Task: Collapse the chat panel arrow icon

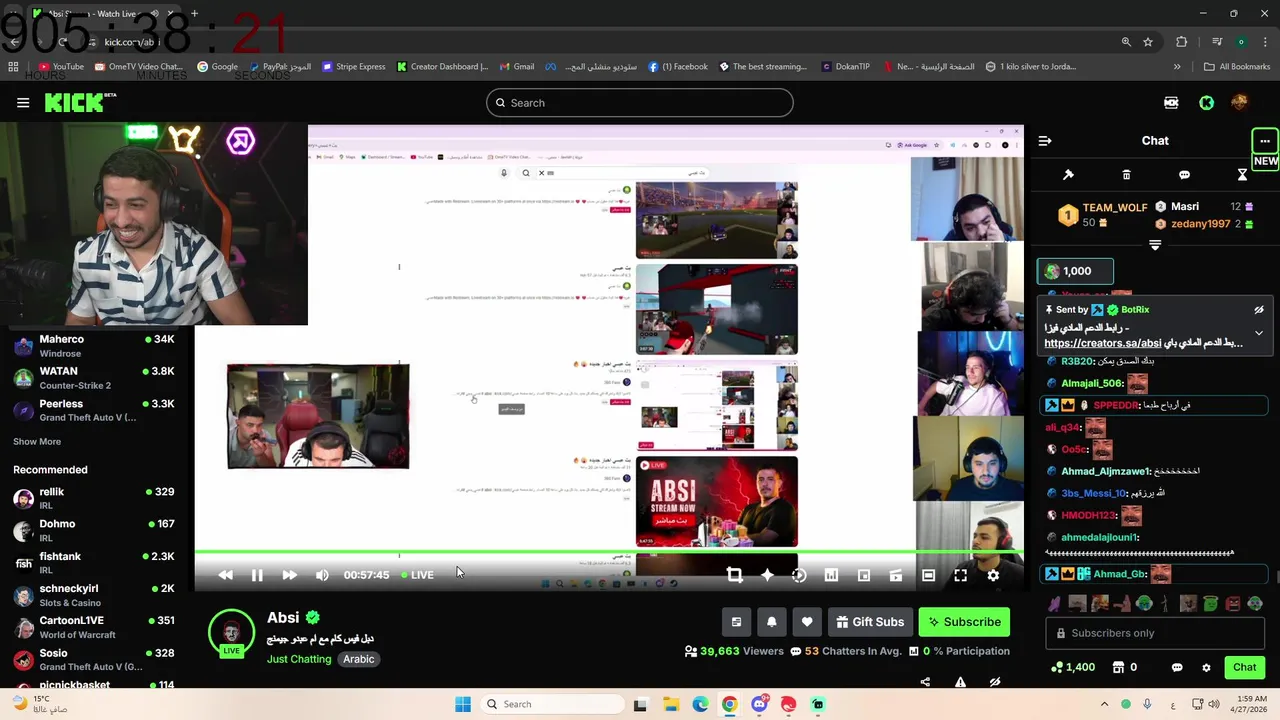Action: coord(1045,141)
